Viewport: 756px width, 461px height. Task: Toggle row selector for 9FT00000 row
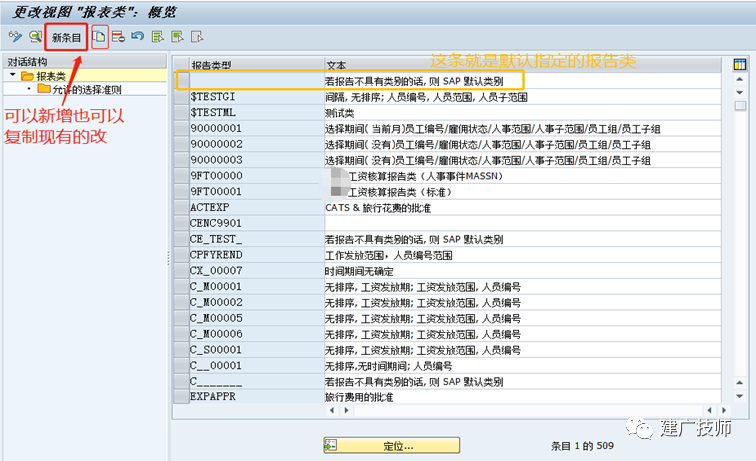coord(181,176)
